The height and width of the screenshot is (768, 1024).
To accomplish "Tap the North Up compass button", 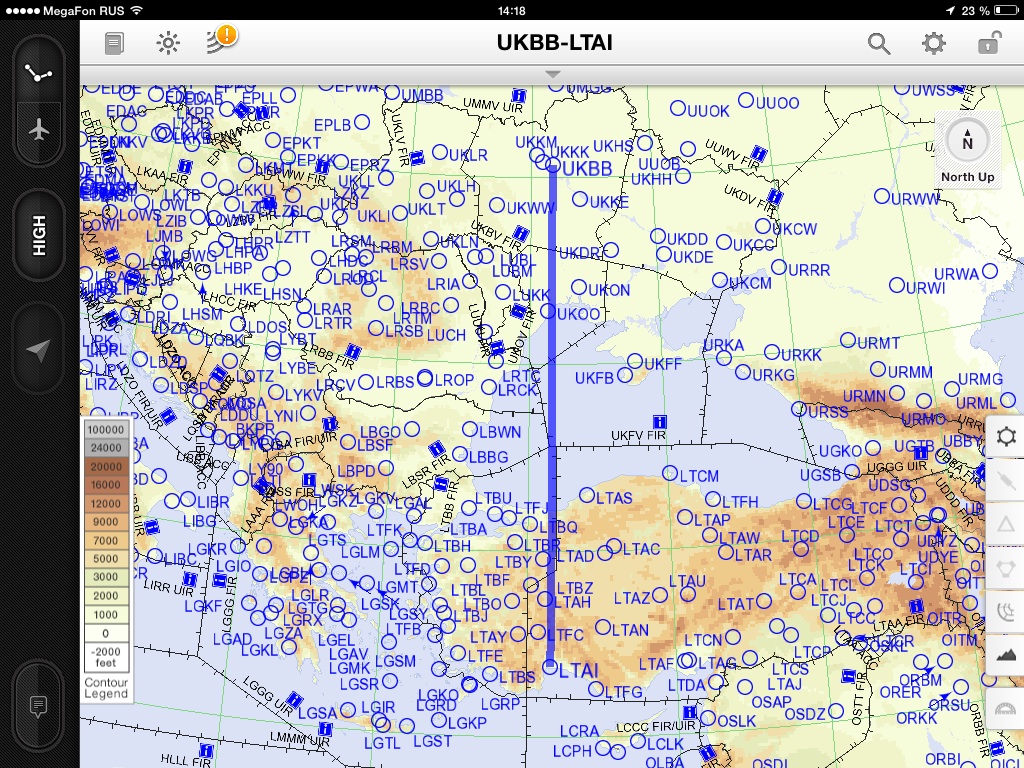I will click(x=967, y=150).
